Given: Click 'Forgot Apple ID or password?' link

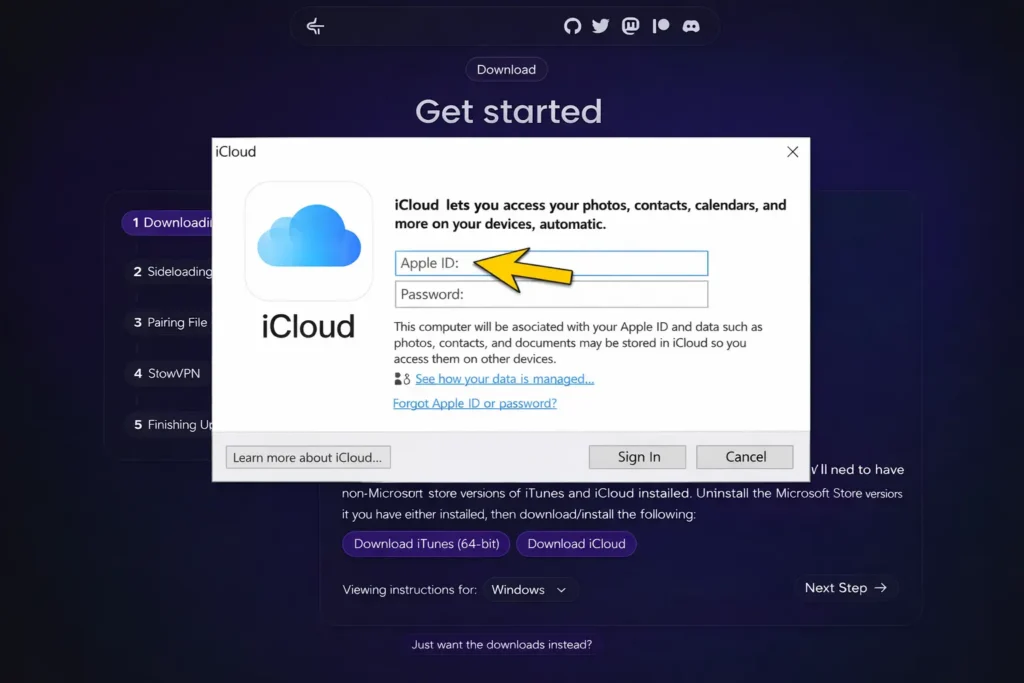Looking at the screenshot, I should pos(475,404).
